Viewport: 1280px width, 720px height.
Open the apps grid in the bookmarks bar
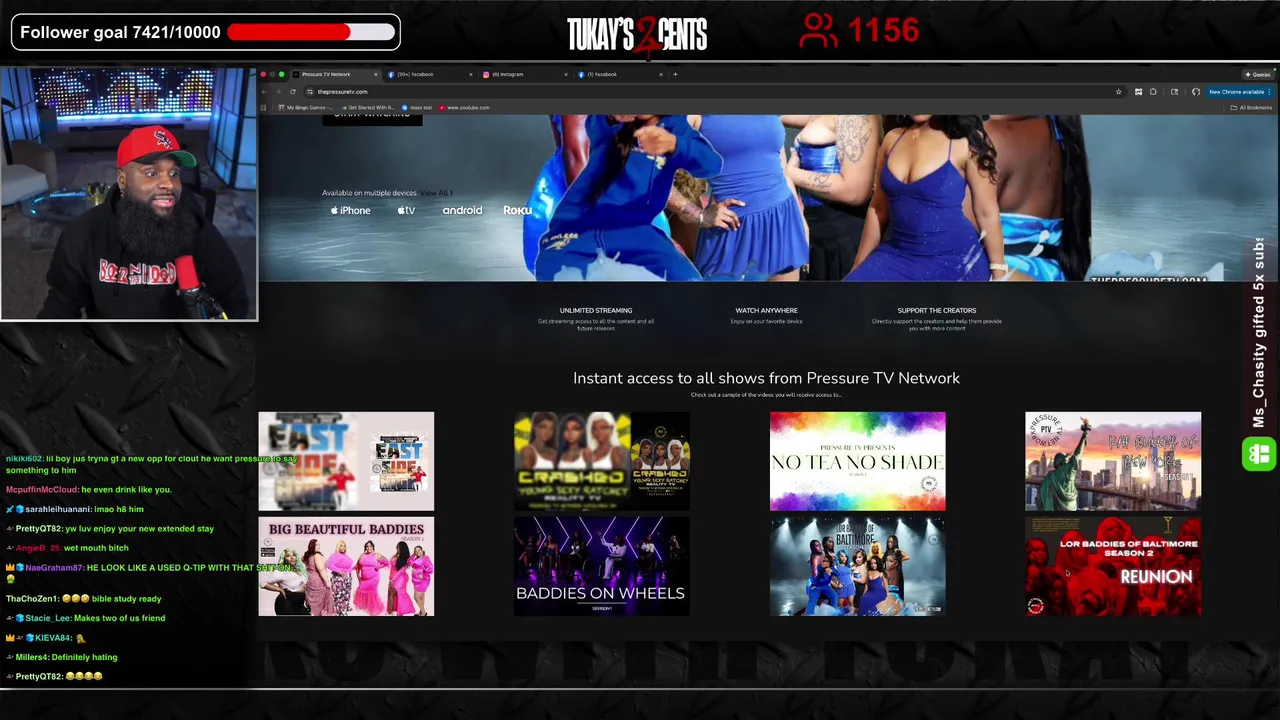263,107
